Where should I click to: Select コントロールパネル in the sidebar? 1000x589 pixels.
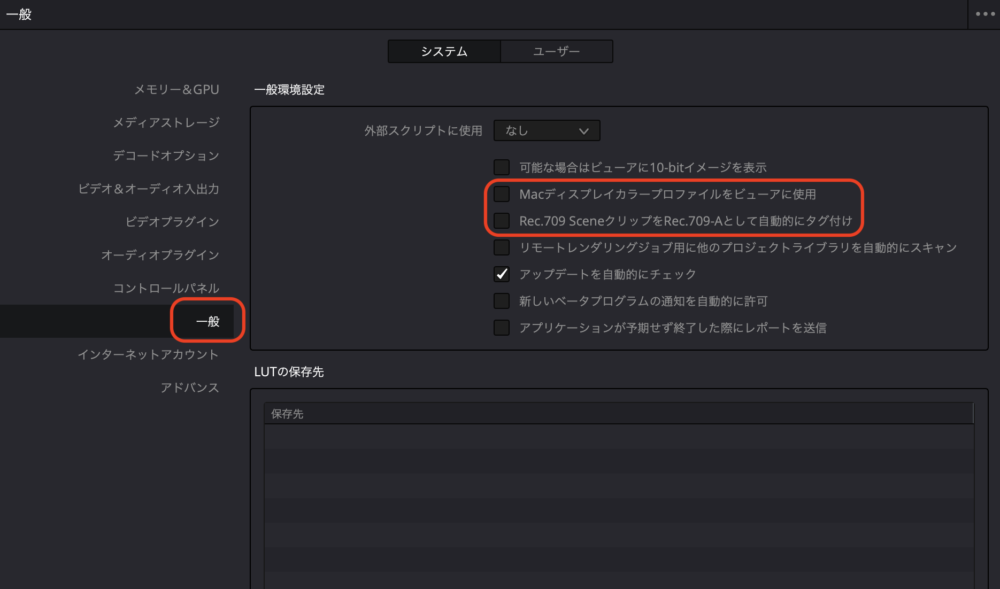pos(166,288)
